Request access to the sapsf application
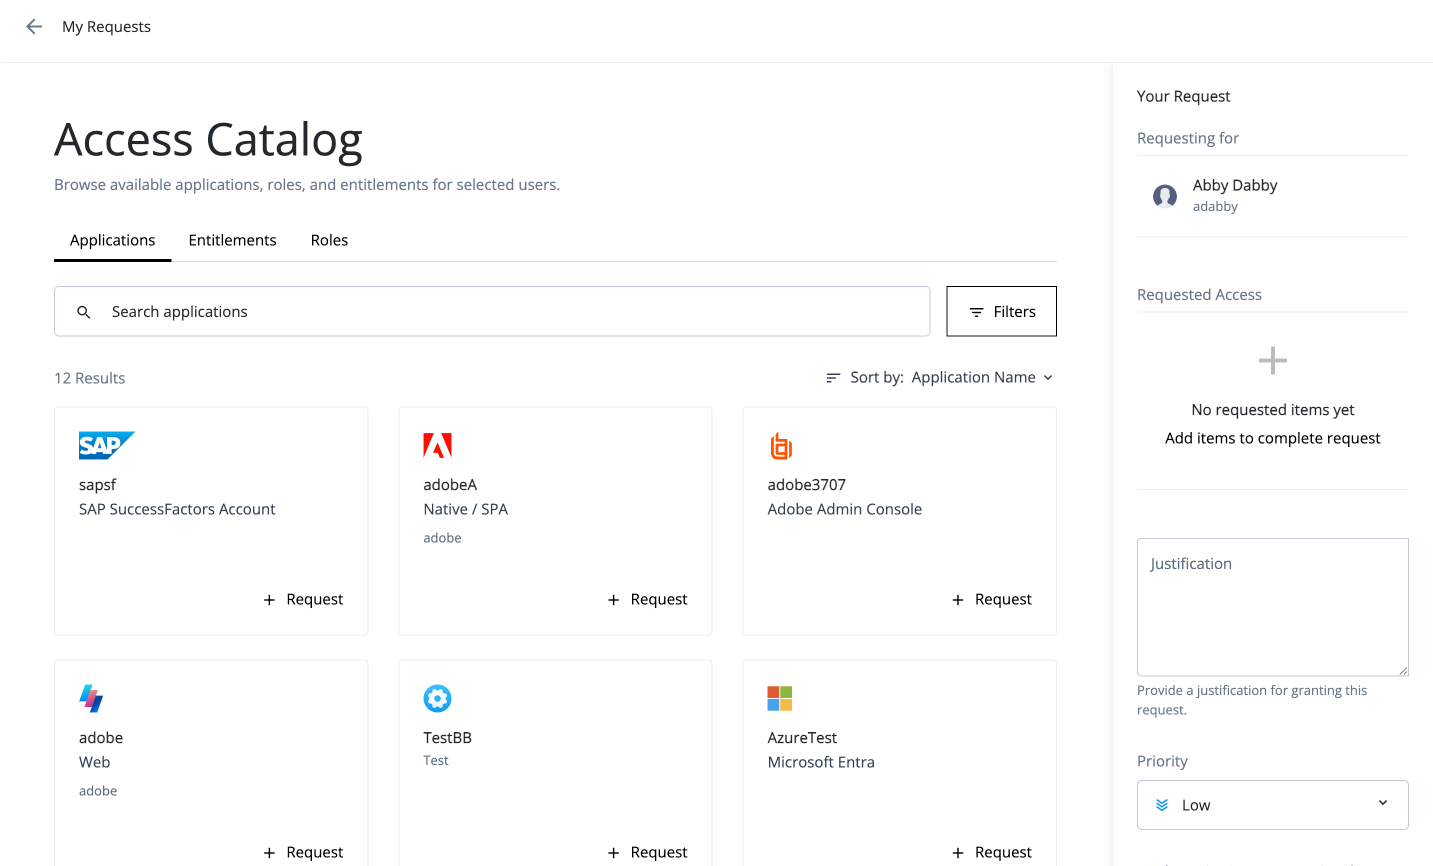 click(x=303, y=599)
